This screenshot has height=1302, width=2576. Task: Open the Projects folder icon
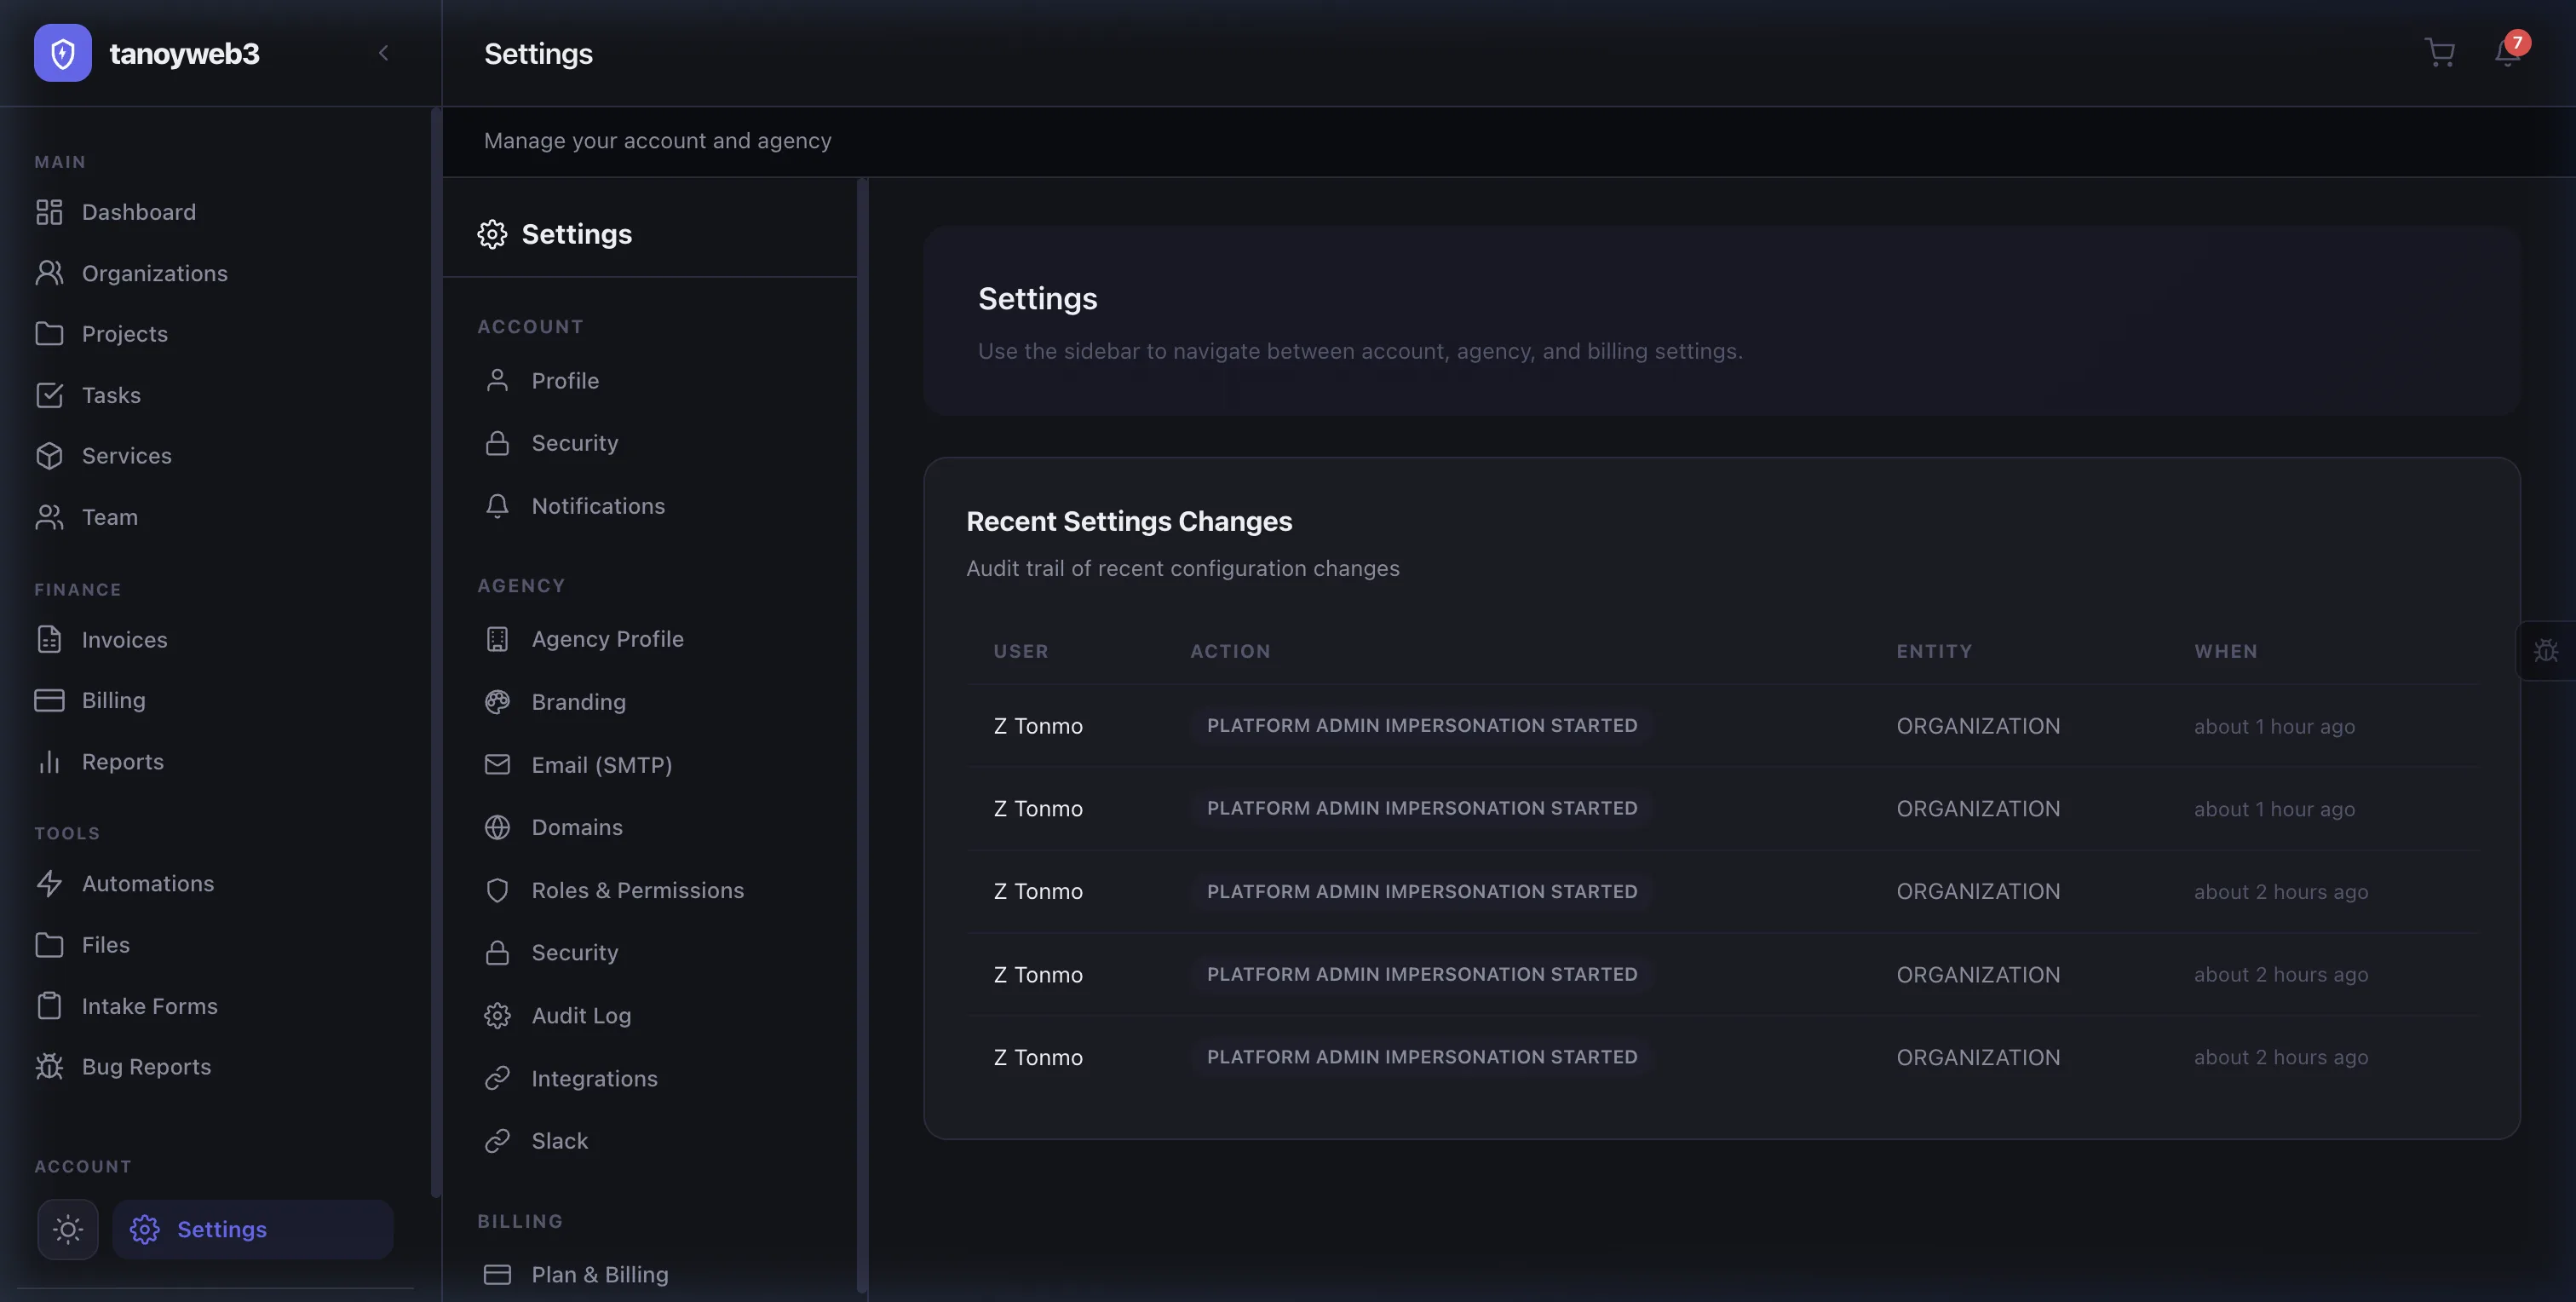click(x=51, y=334)
